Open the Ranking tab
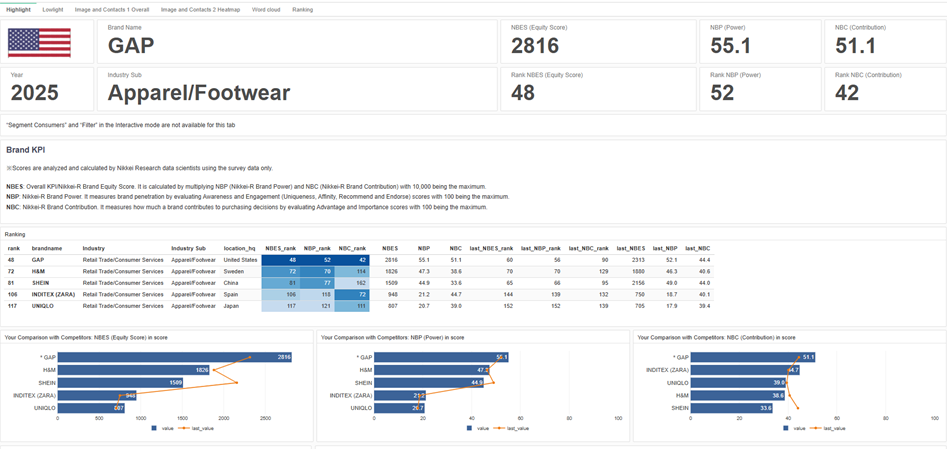Screen dimensions: 947x449 (x=302, y=9)
